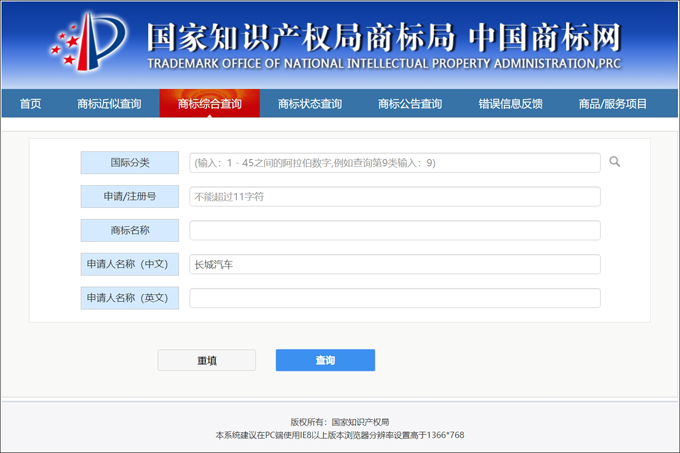
Task: Open 错误信息反馈 tab
Action: coord(510,104)
